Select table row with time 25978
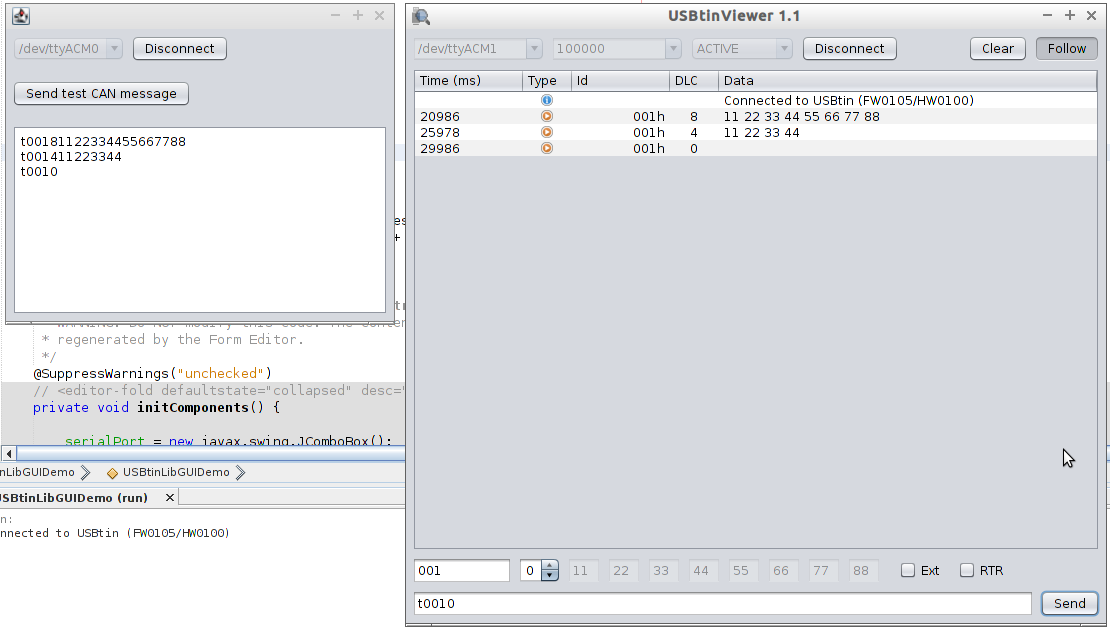 coord(755,132)
